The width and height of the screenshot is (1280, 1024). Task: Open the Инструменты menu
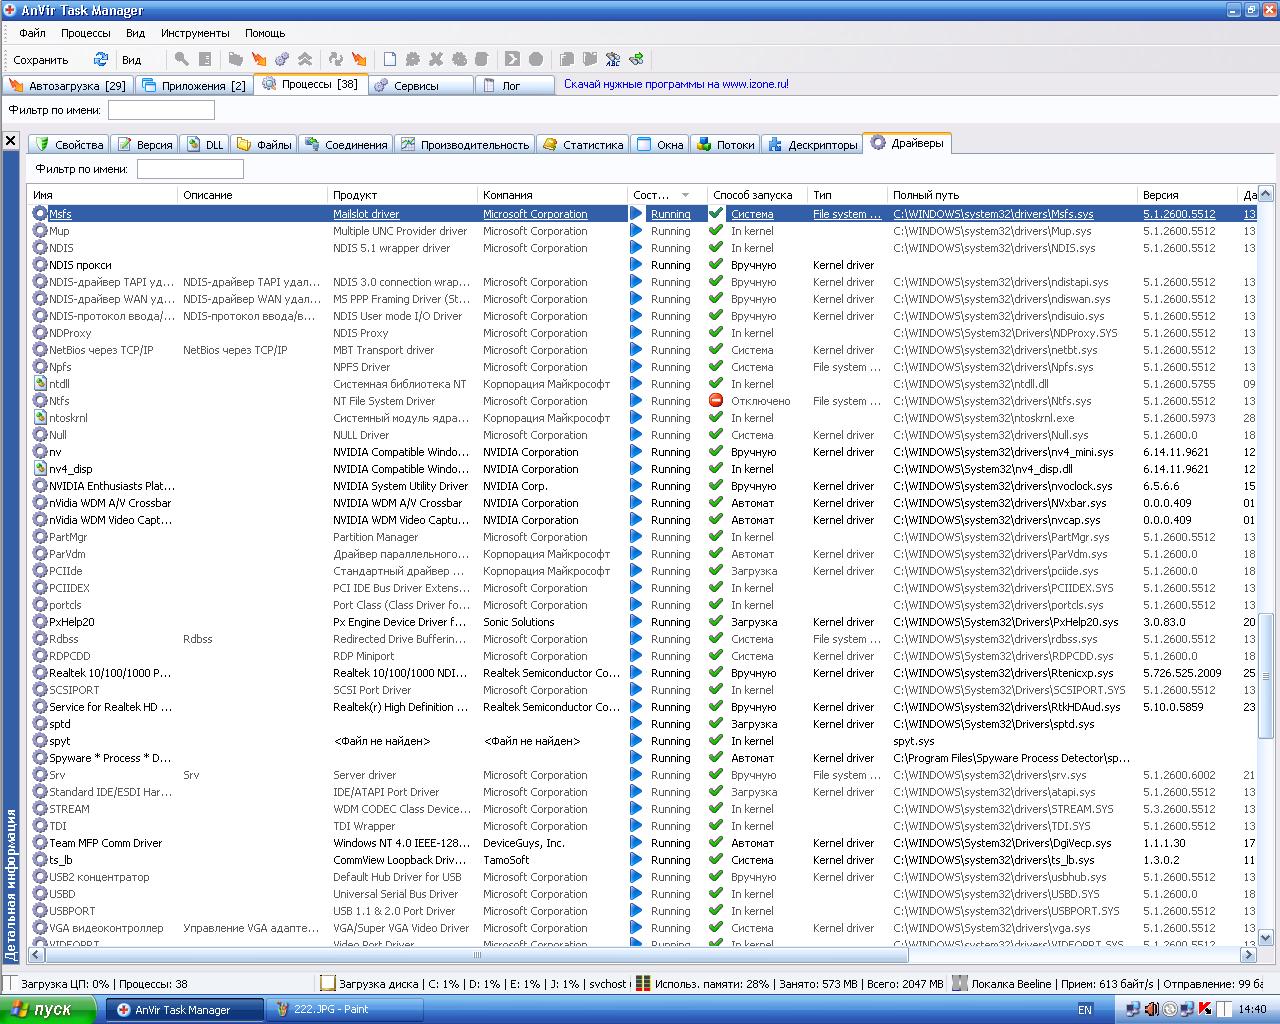pyautogui.click(x=195, y=33)
